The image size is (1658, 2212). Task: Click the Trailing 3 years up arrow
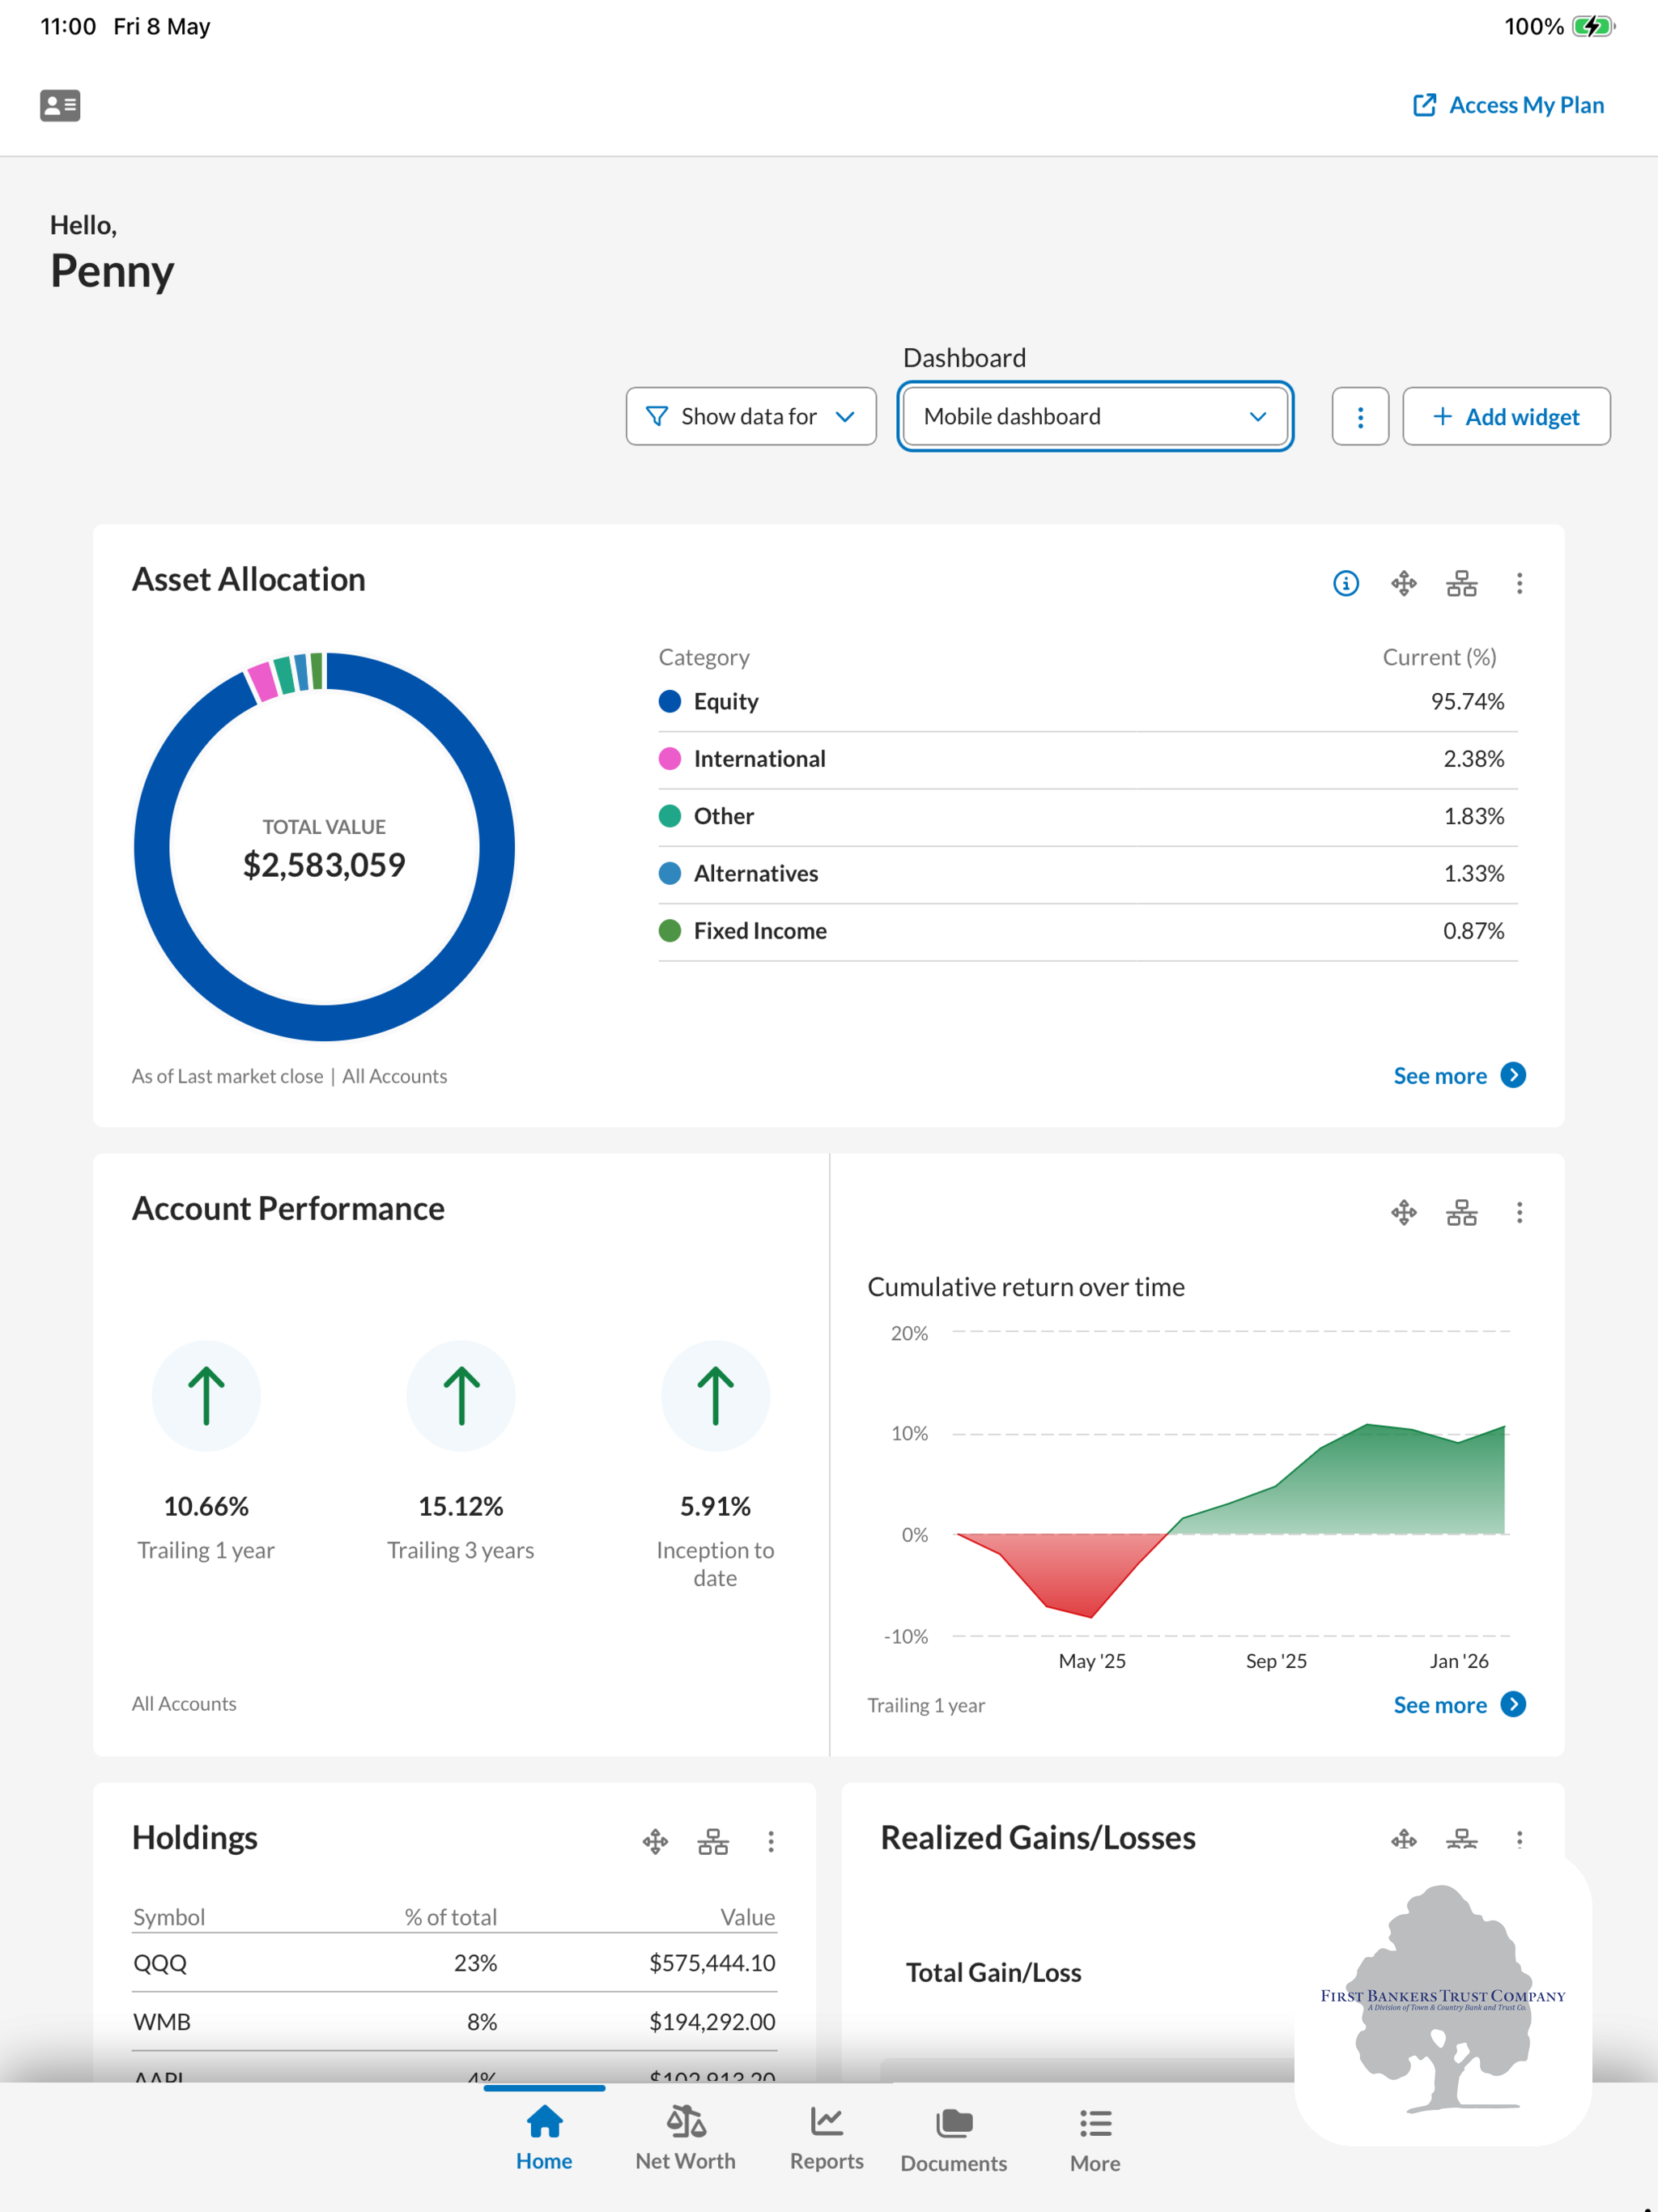(x=461, y=1395)
